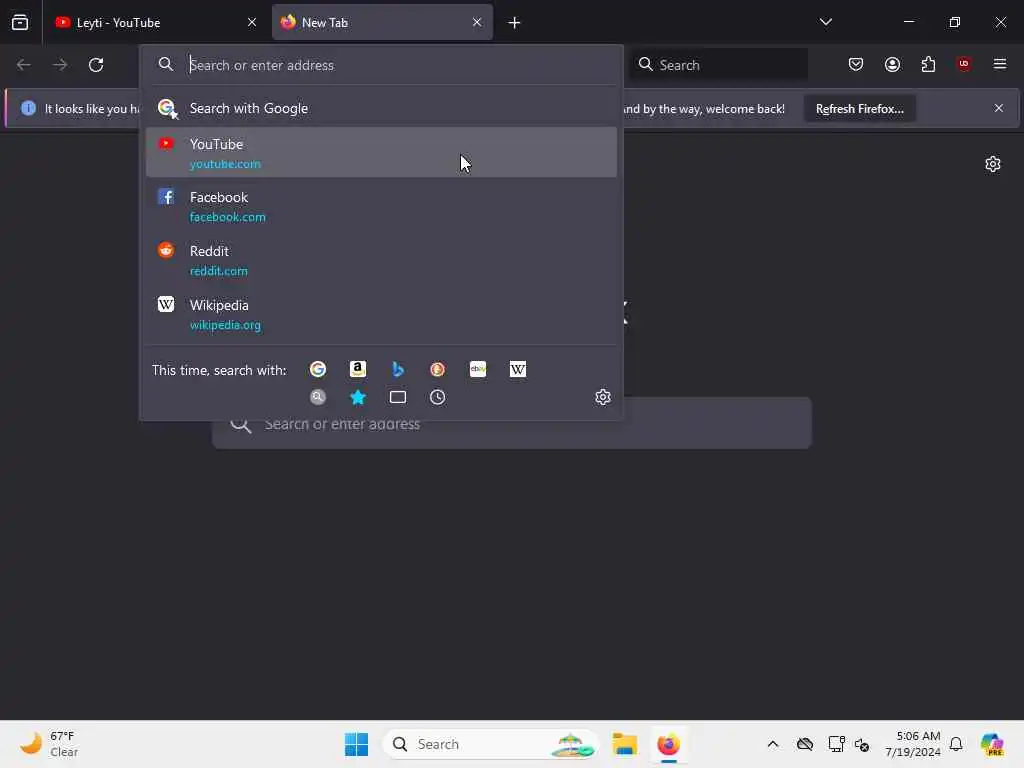Search history with the clock icon
1024x768 pixels.
pyautogui.click(x=438, y=397)
